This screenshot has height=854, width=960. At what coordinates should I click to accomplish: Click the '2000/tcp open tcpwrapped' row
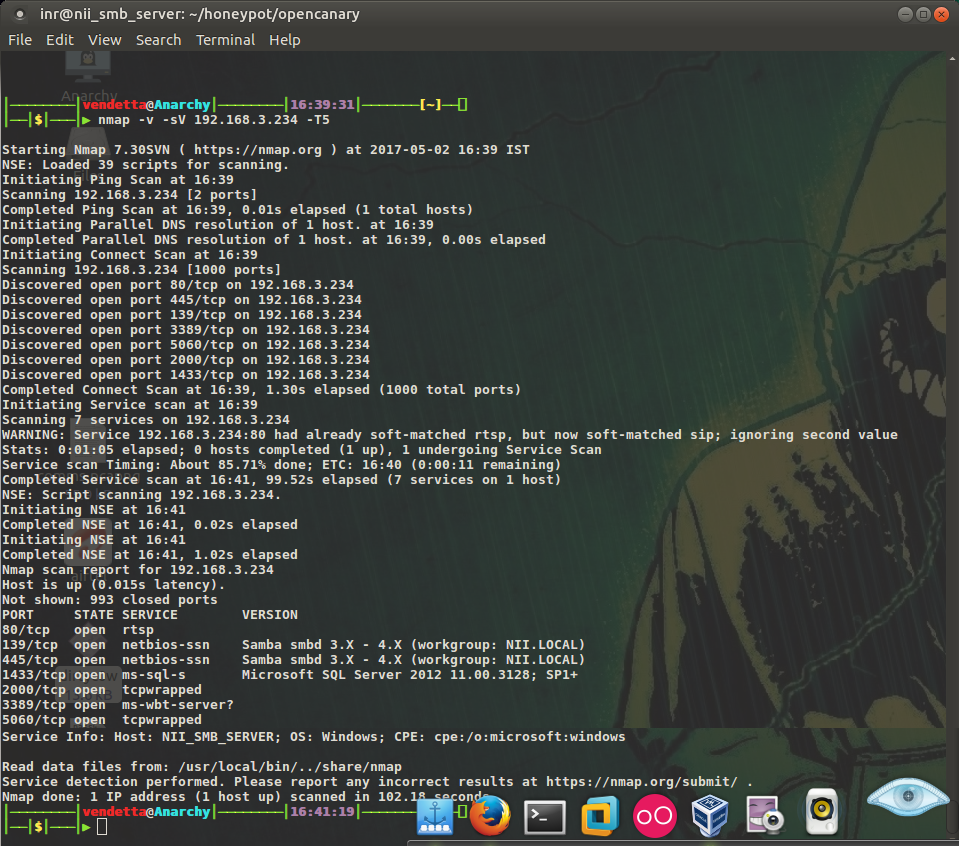(x=102, y=690)
